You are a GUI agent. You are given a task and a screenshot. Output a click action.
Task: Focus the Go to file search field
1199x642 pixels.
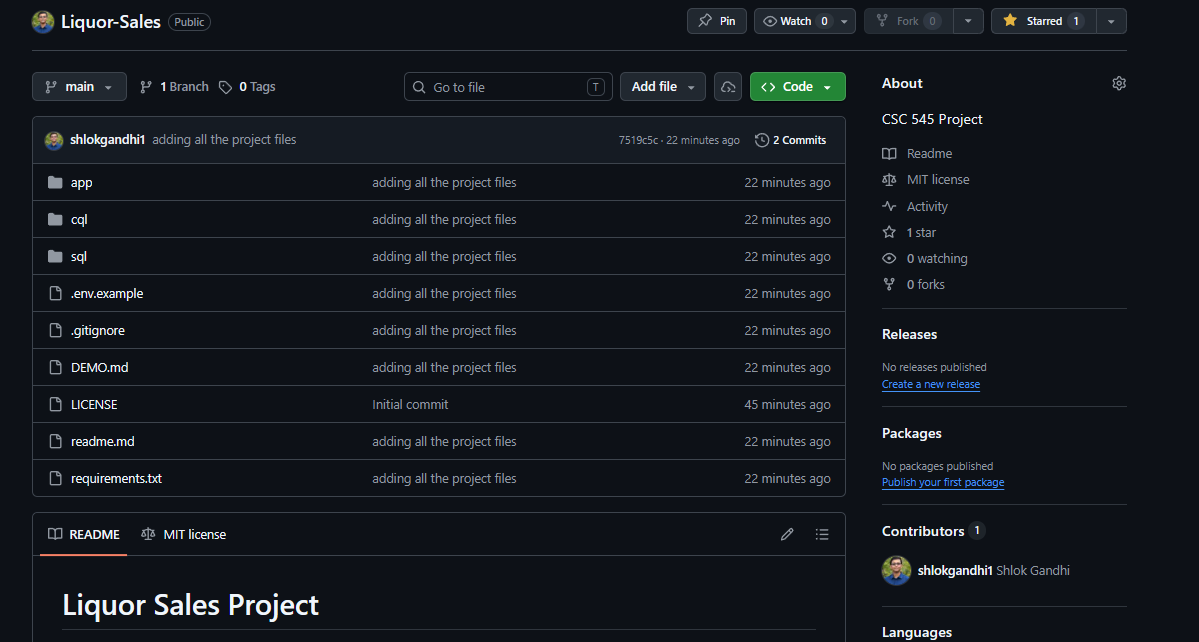pos(508,87)
